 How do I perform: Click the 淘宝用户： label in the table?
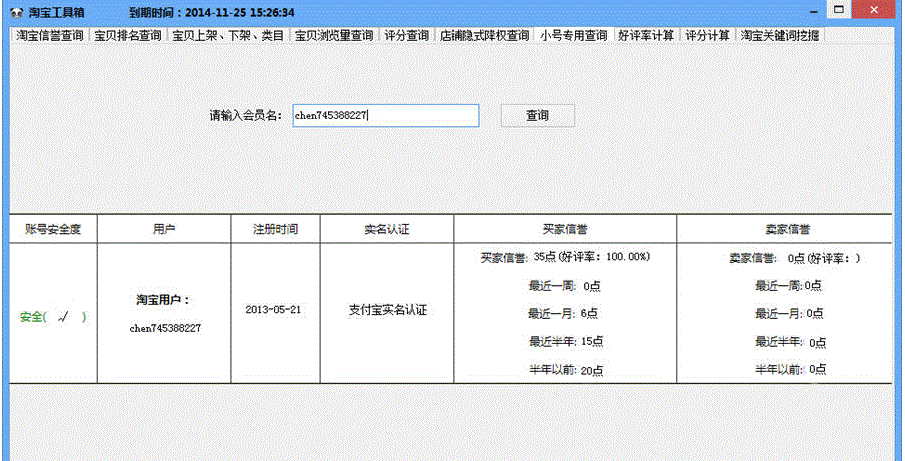coord(164,300)
